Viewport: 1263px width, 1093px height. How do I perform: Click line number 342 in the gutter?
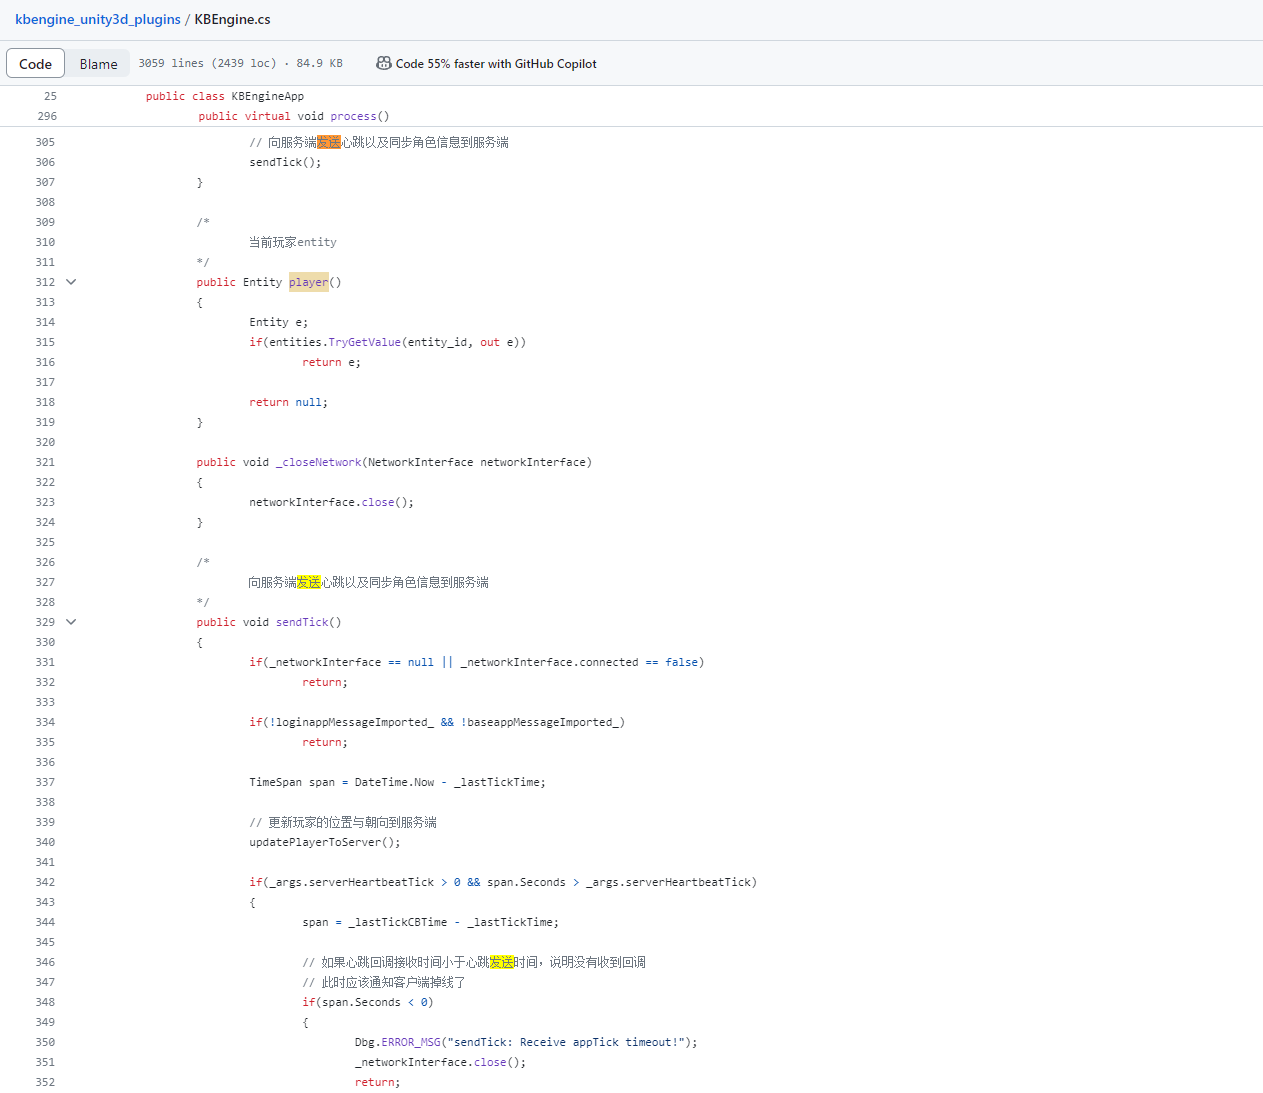(x=45, y=882)
